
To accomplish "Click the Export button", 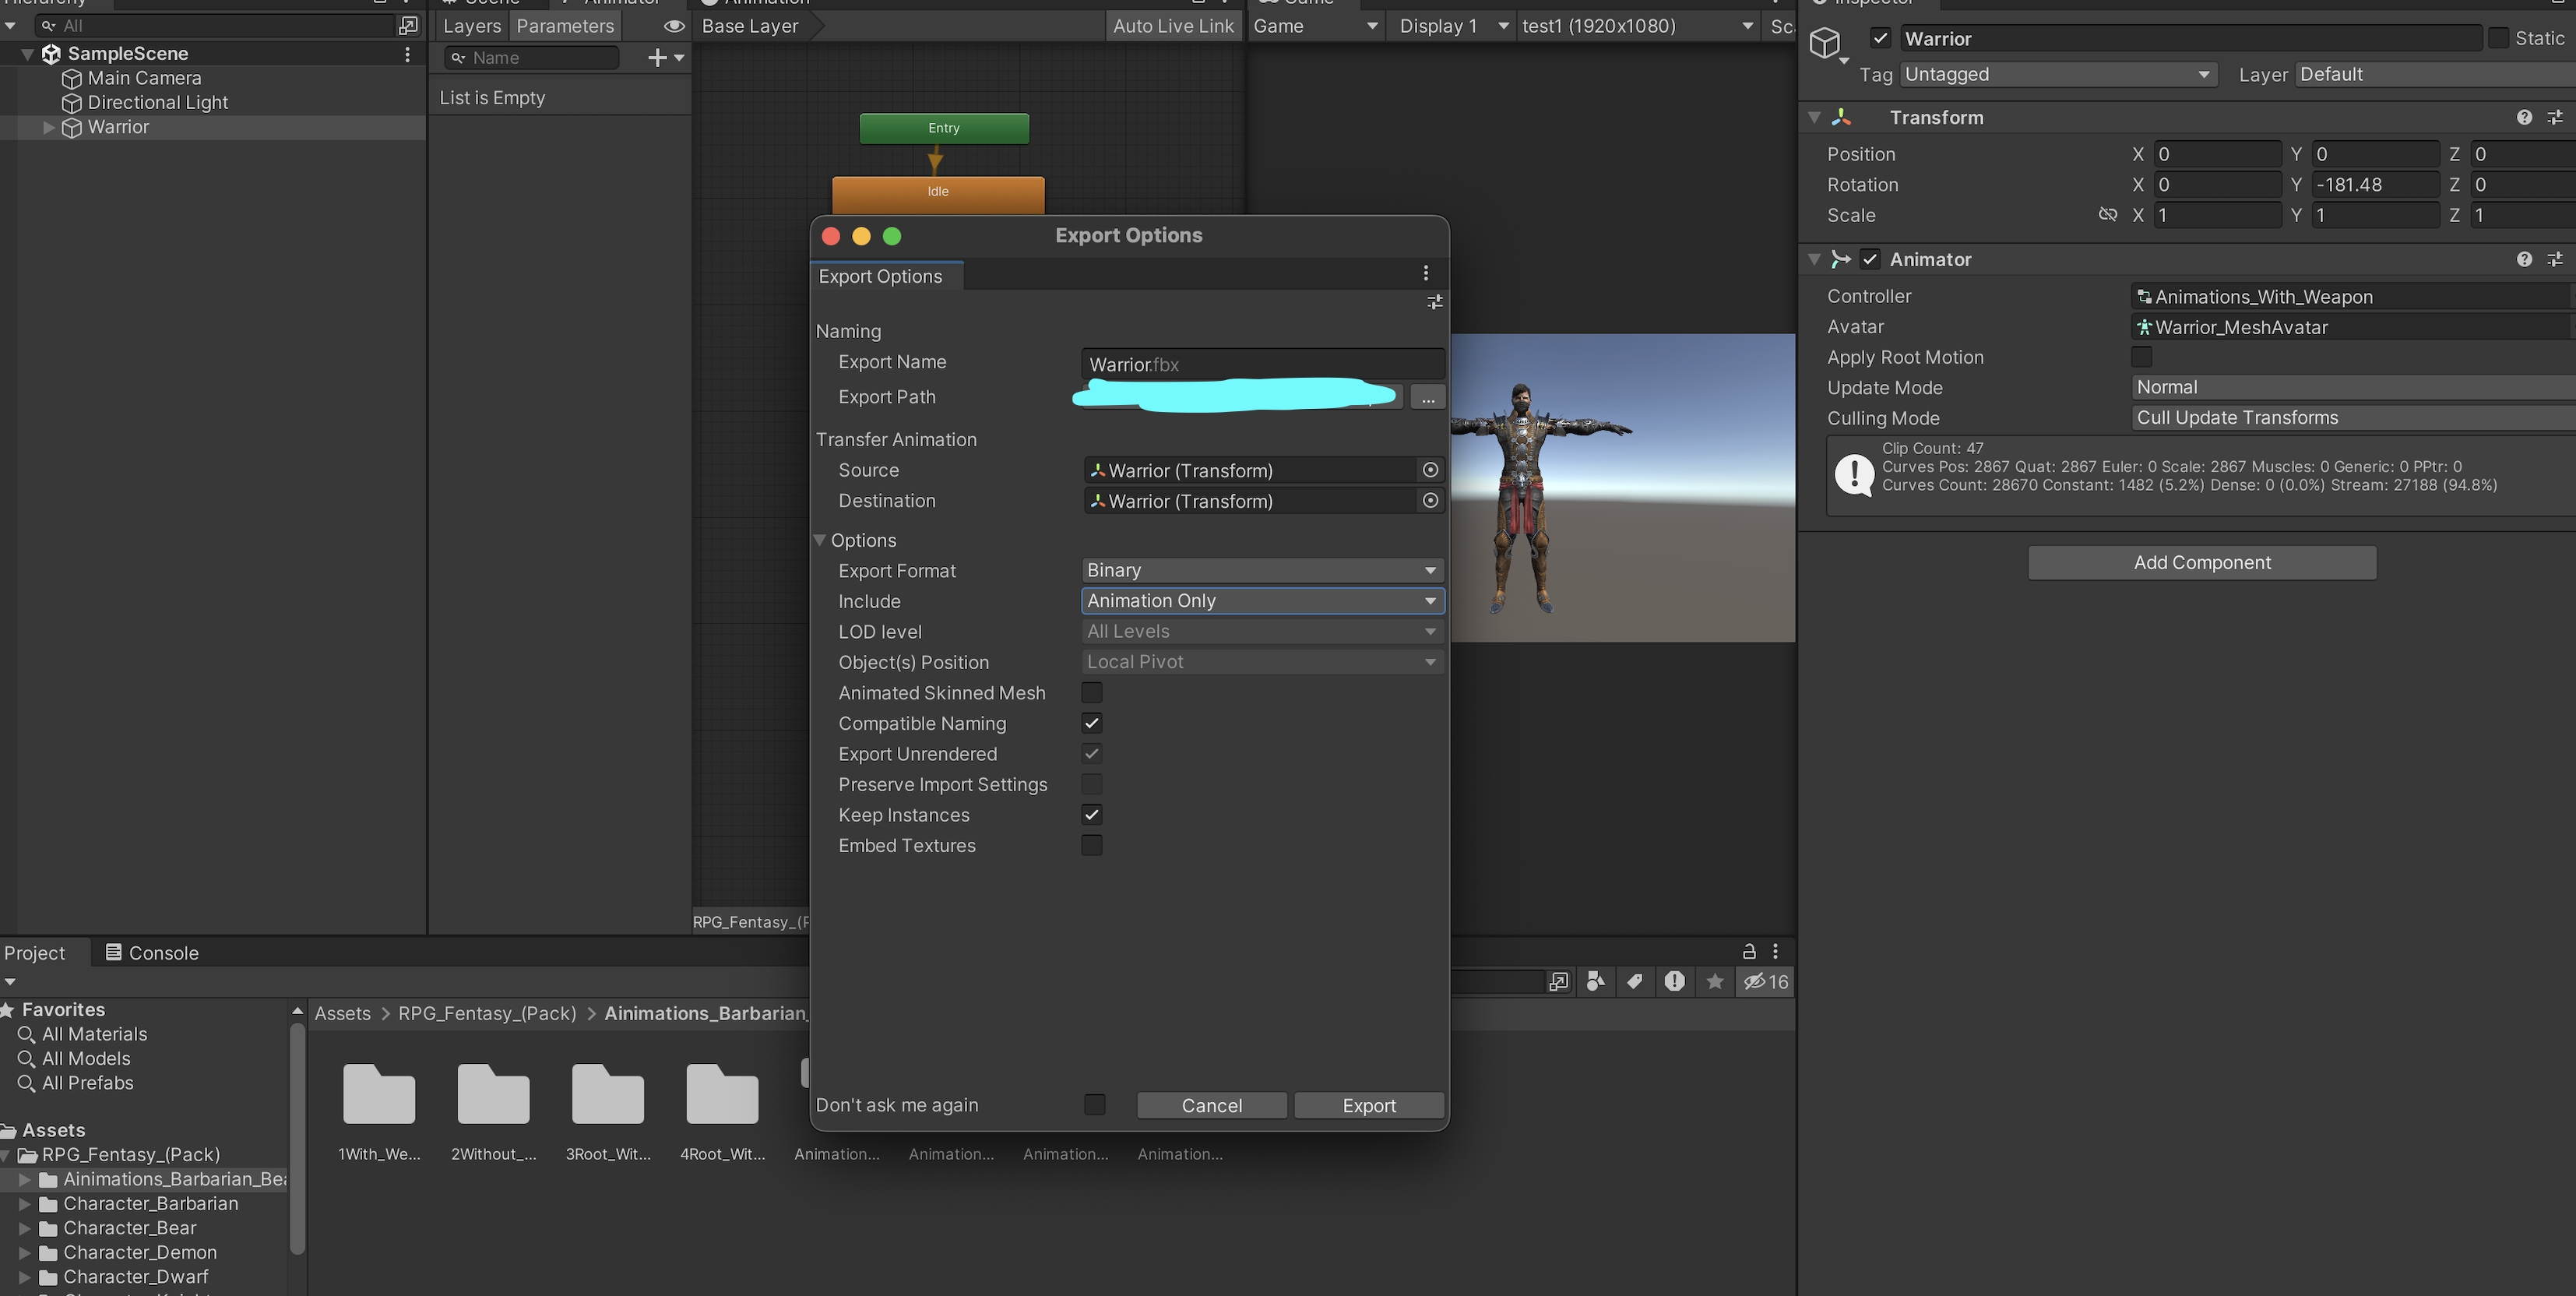I will tap(1368, 1105).
